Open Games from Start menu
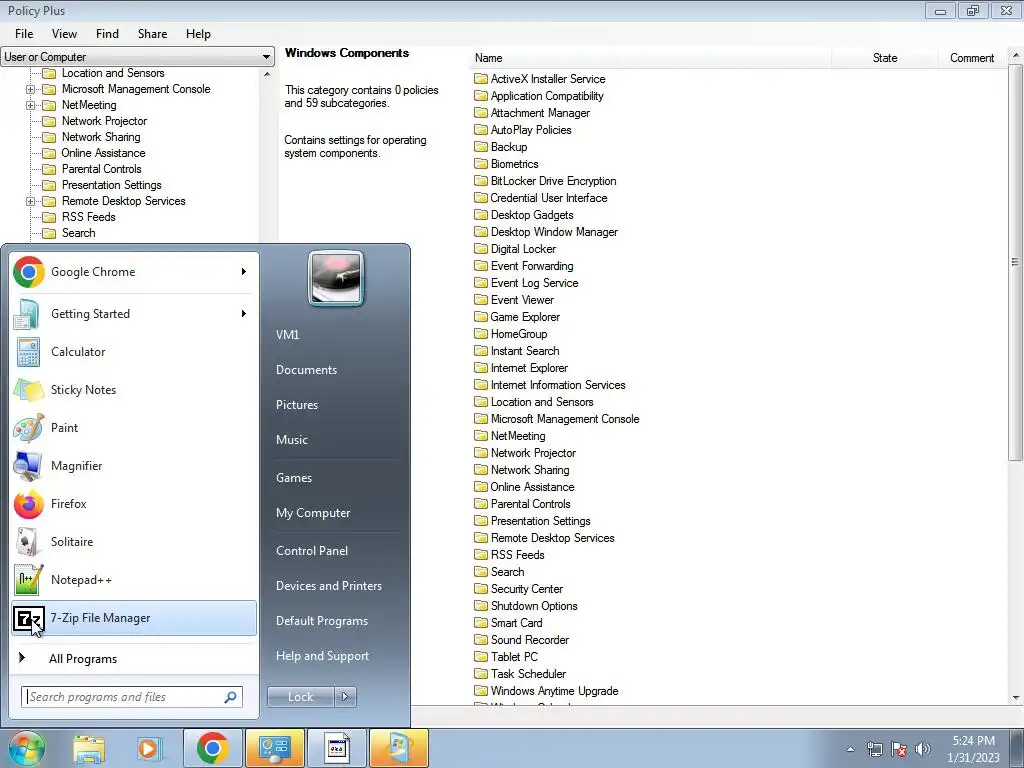The image size is (1024, 768). point(294,478)
